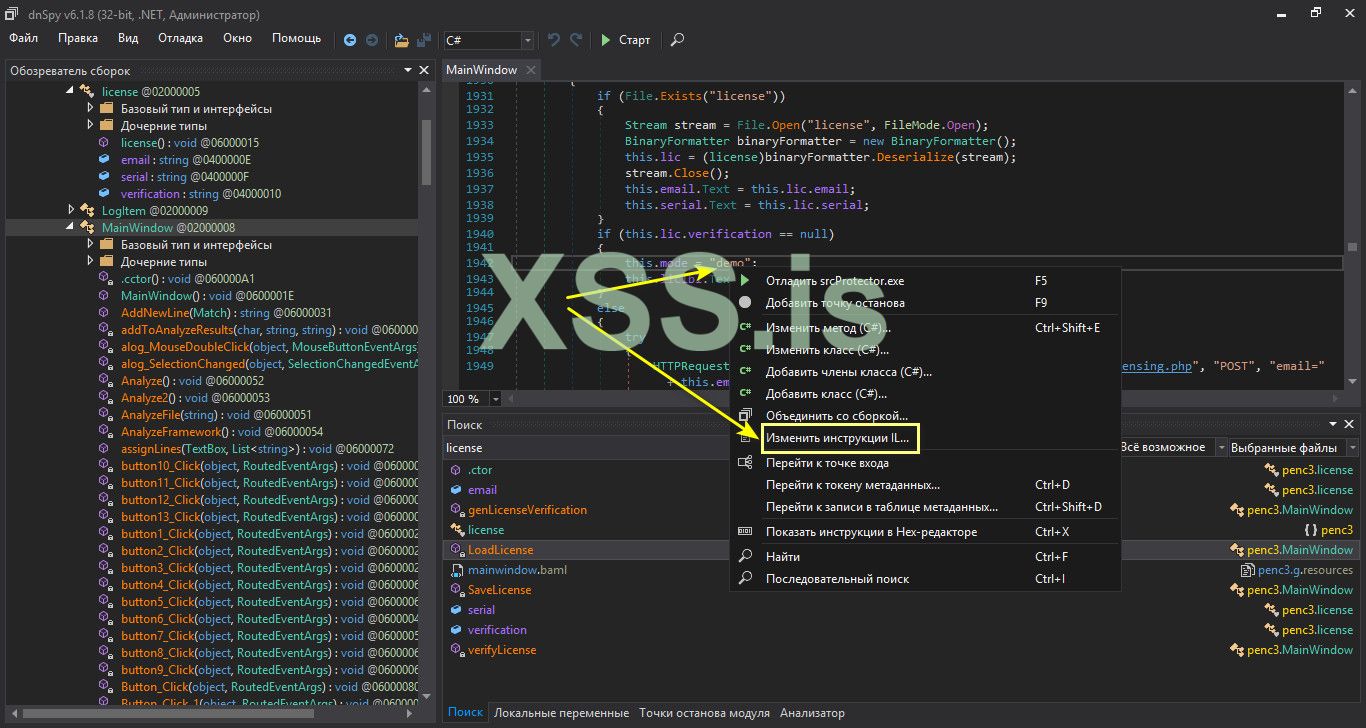Click the navigate back arrow icon
Image resolution: width=1366 pixels, height=728 pixels.
(x=349, y=40)
